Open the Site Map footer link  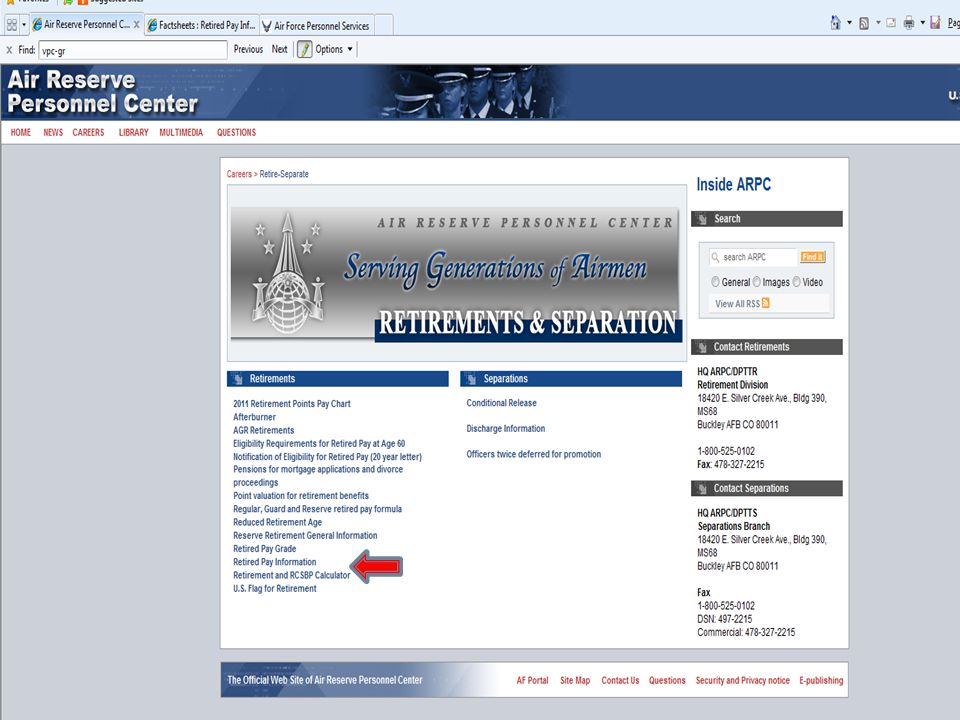click(575, 681)
